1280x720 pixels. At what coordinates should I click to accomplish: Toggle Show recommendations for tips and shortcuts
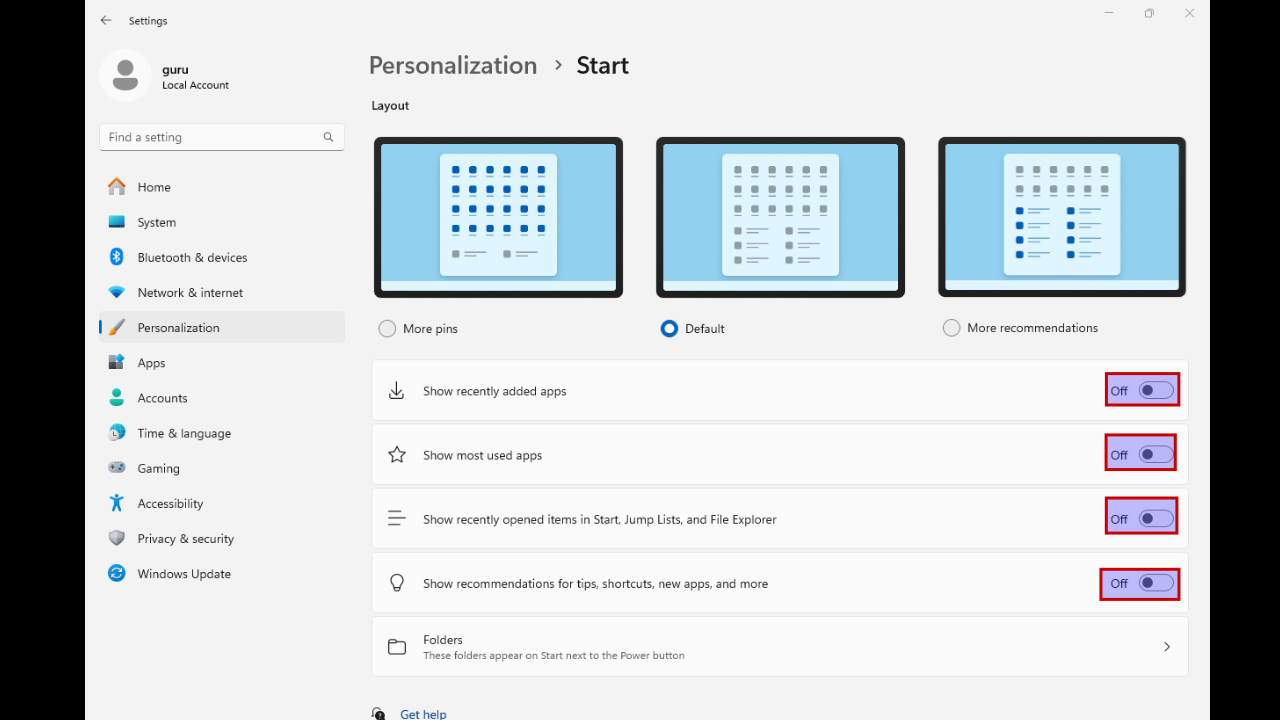tap(1156, 583)
